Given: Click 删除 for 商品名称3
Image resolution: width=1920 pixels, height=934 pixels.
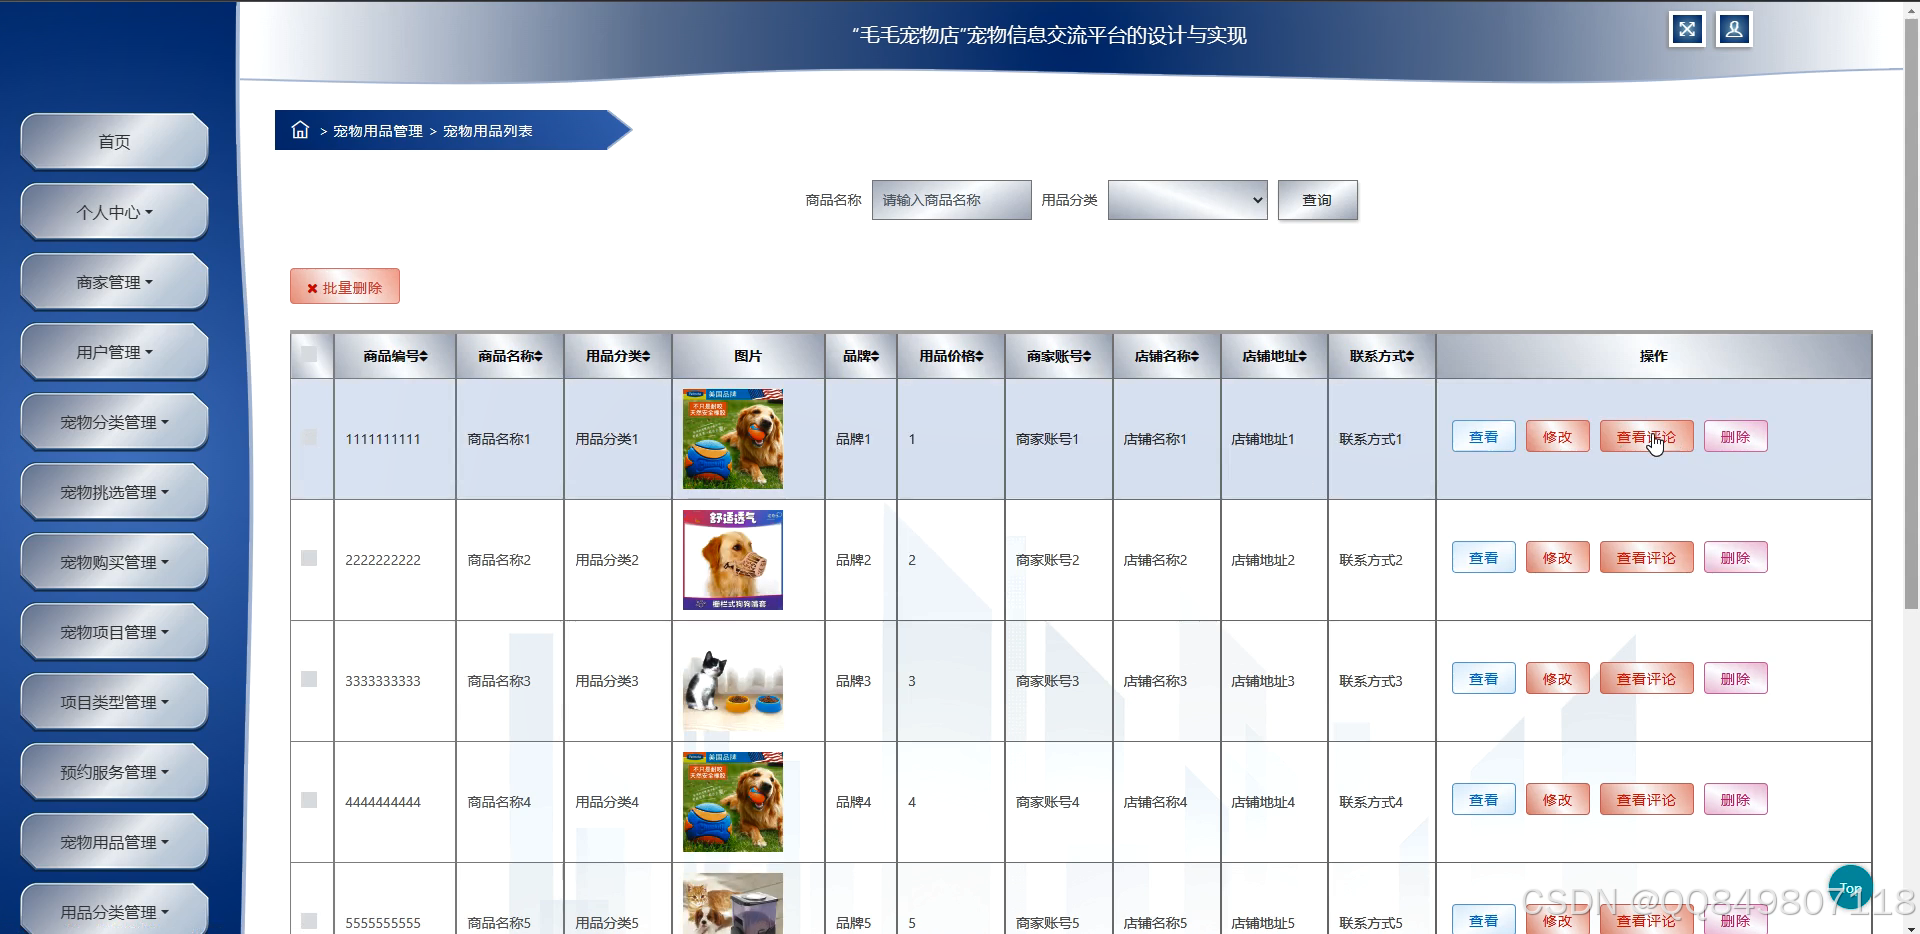Looking at the screenshot, I should [x=1735, y=679].
